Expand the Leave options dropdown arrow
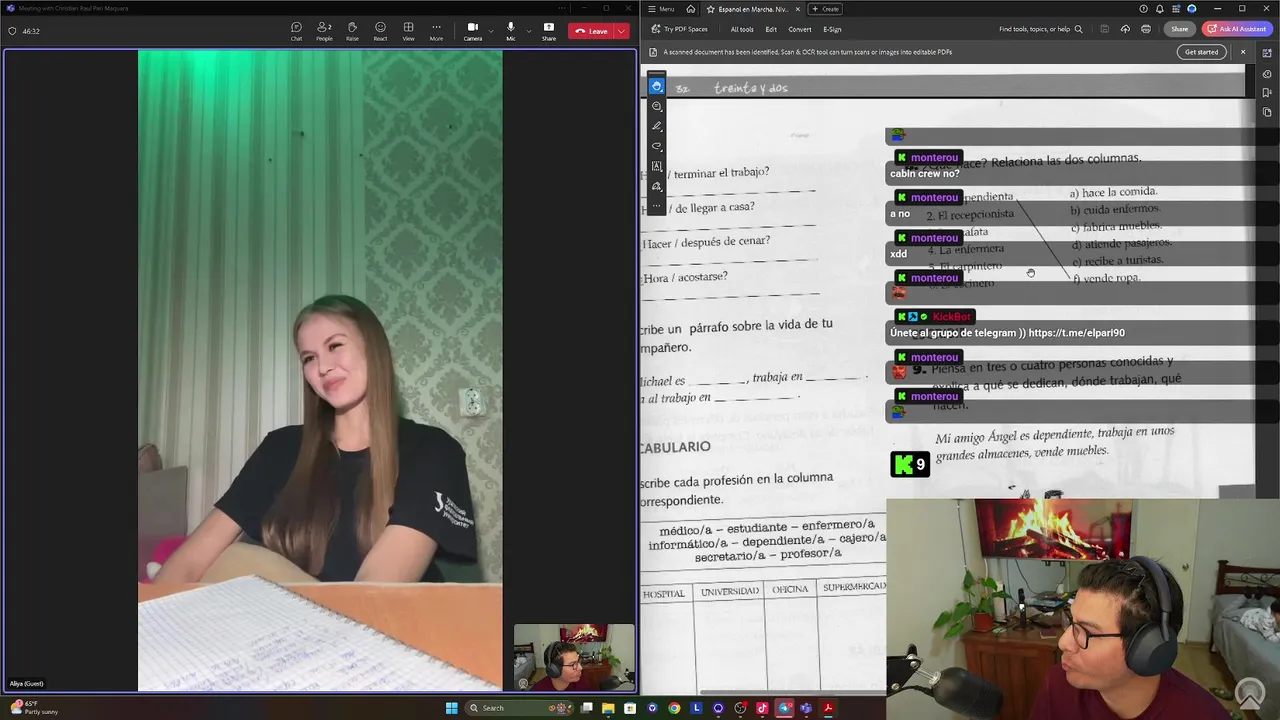 click(x=622, y=31)
